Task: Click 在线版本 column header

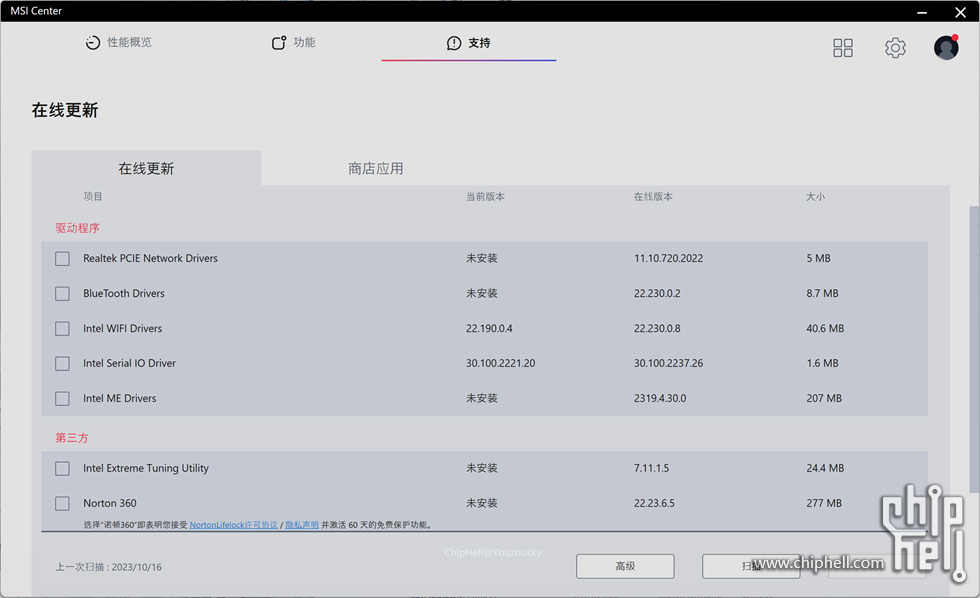Action: (653, 196)
